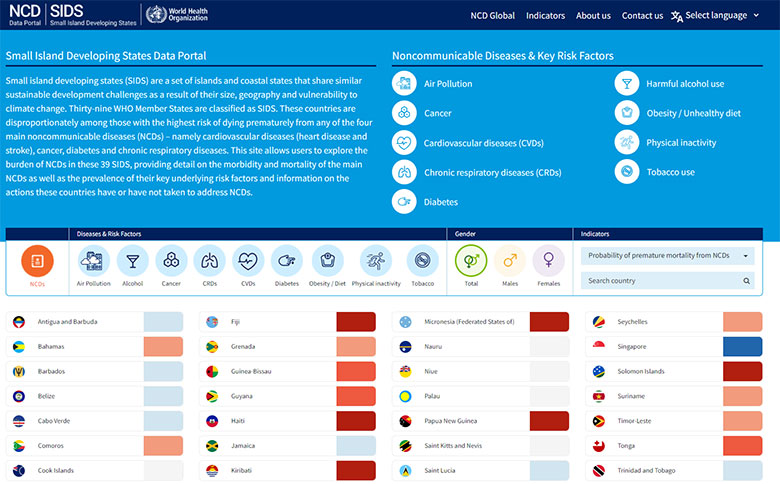The height and width of the screenshot is (484, 780).
Task: Open the Contact us menu item
Action: pyautogui.click(x=642, y=15)
